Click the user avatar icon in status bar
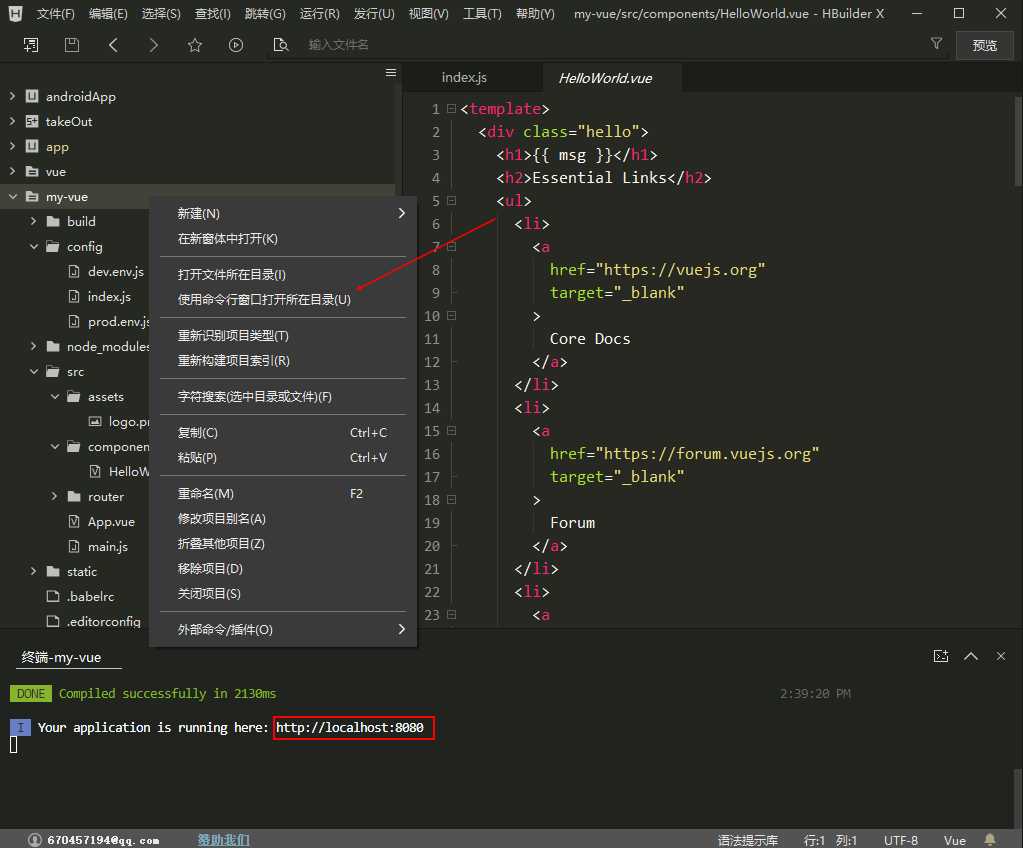 point(35,840)
